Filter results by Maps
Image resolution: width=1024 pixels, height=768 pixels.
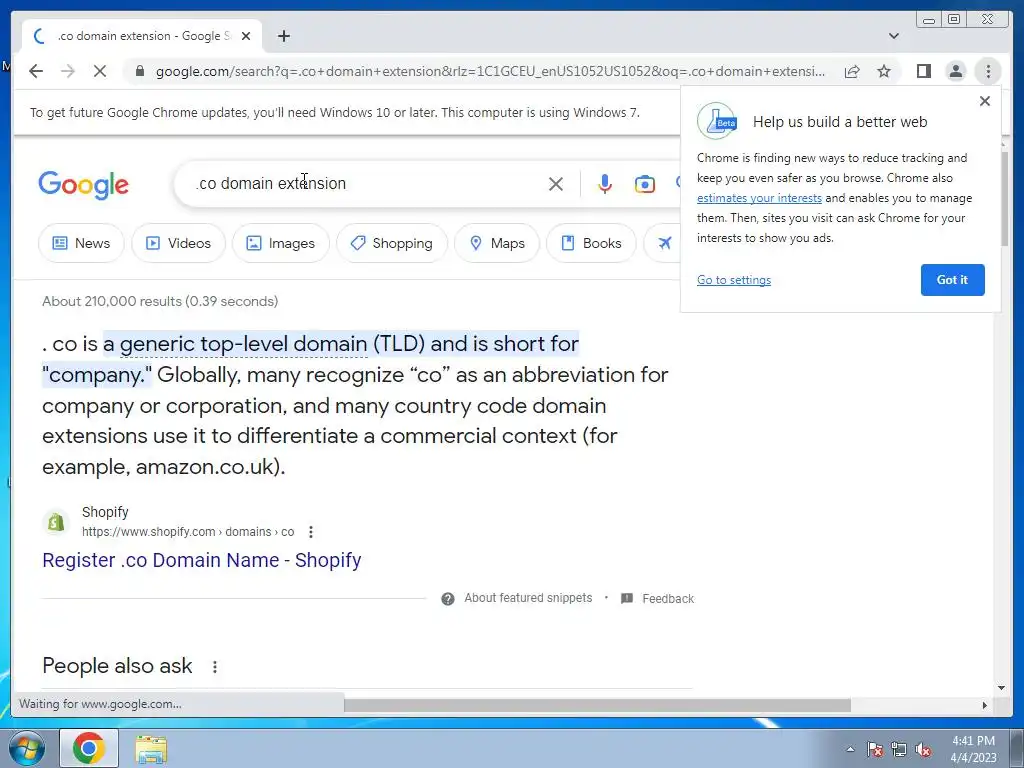coord(497,243)
